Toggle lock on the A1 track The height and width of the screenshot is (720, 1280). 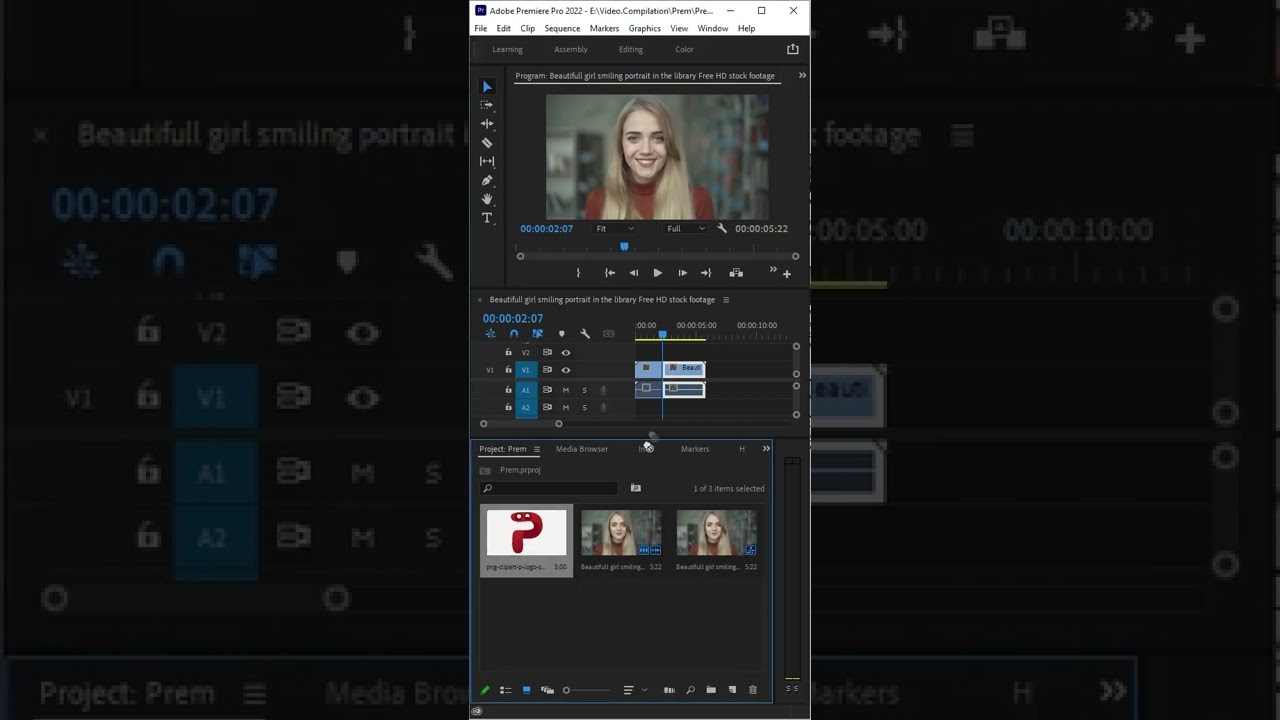(508, 390)
